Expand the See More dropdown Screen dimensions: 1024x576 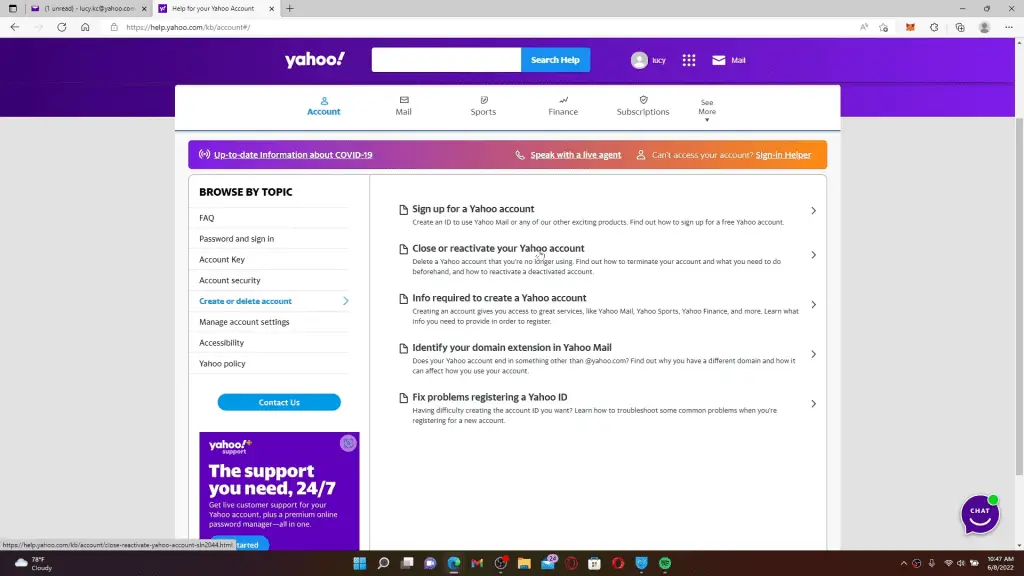pyautogui.click(x=707, y=110)
